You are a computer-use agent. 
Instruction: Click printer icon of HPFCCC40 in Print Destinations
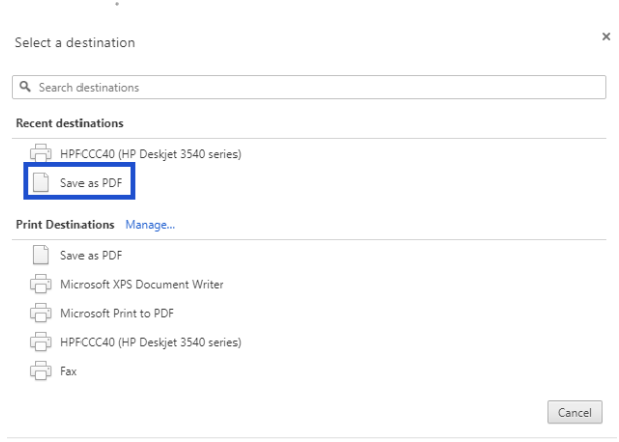pyautogui.click(x=41, y=342)
